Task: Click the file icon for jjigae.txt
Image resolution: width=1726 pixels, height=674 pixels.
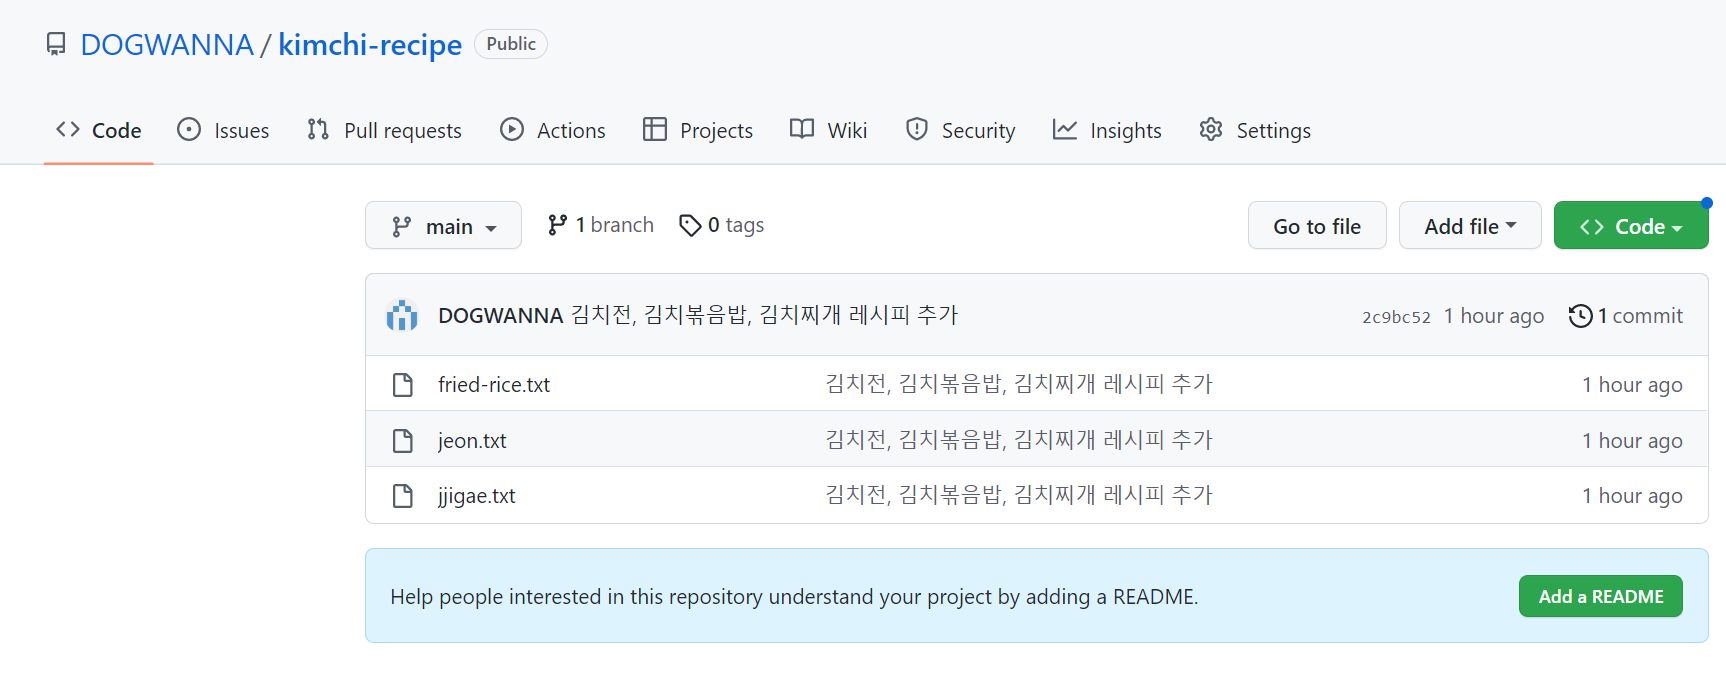Action: [403, 496]
